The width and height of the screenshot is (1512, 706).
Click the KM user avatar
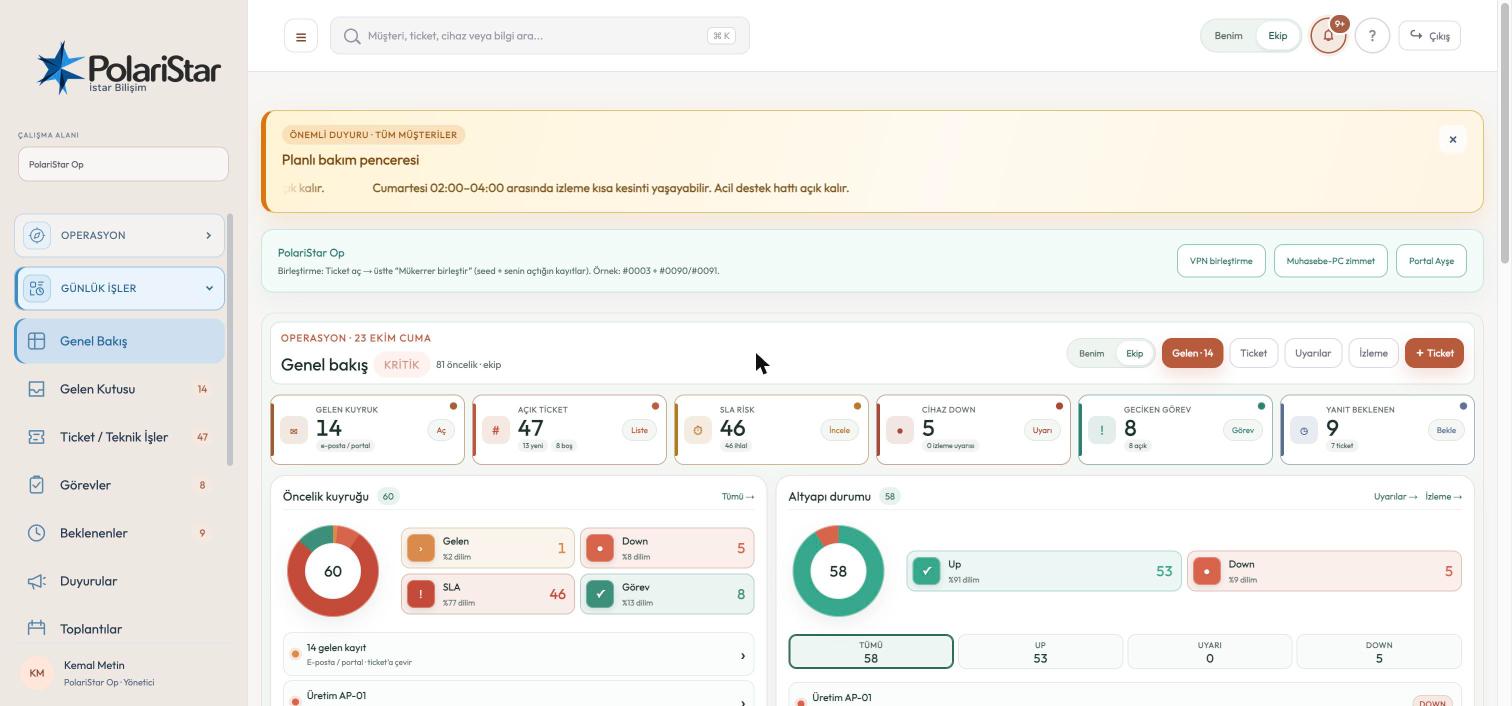pyautogui.click(x=37, y=674)
